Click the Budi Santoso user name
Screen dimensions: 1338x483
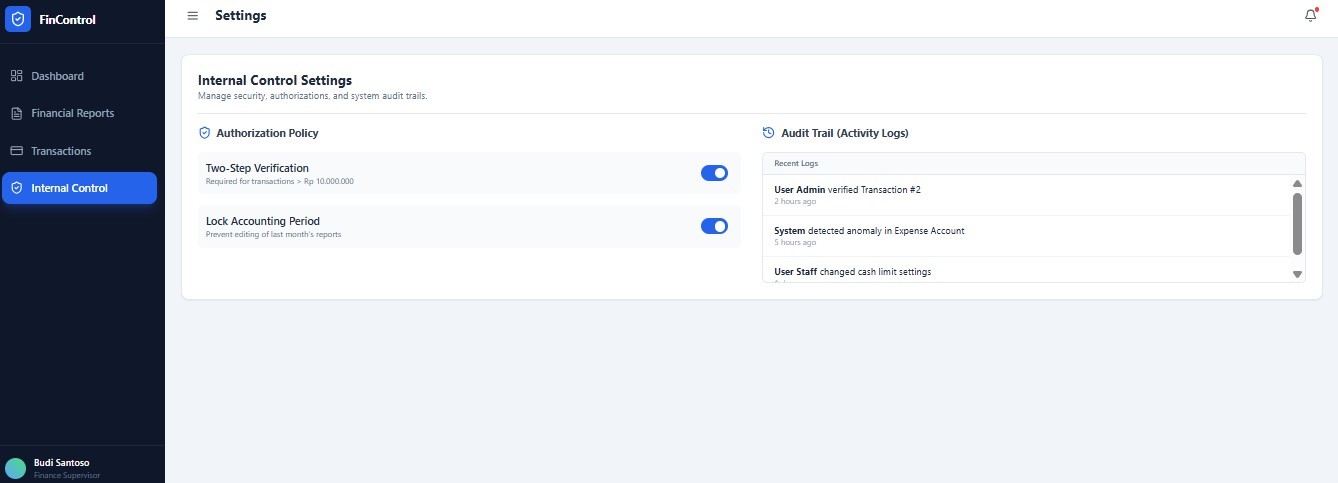pyautogui.click(x=61, y=463)
